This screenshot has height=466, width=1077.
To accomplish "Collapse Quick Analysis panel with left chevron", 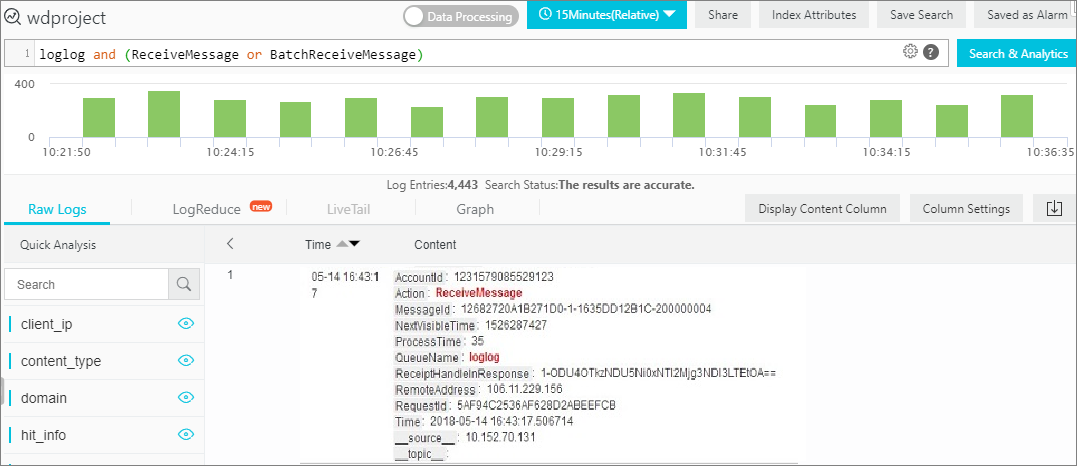I will (230, 243).
